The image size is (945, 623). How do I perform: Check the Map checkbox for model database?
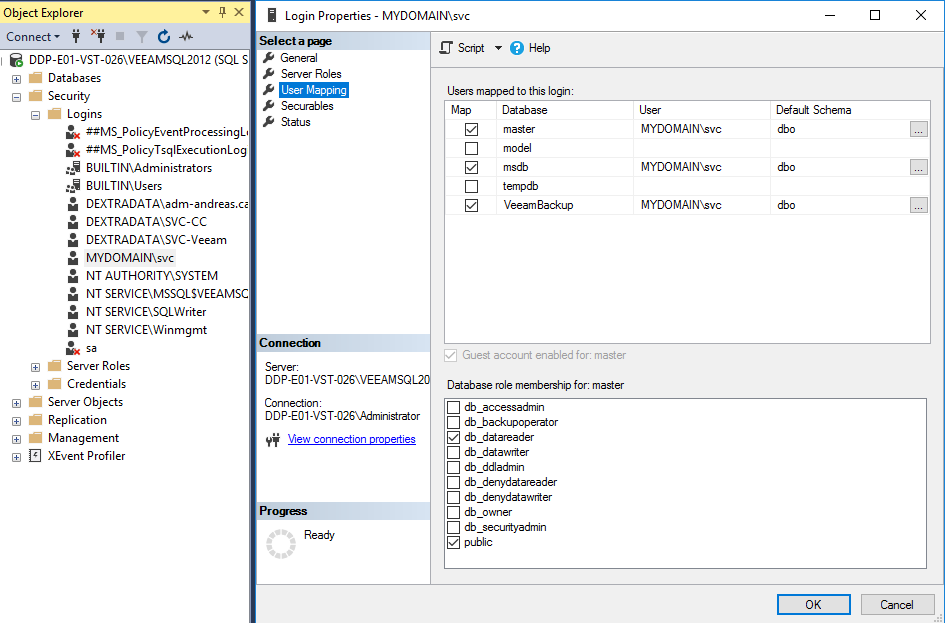(471, 148)
